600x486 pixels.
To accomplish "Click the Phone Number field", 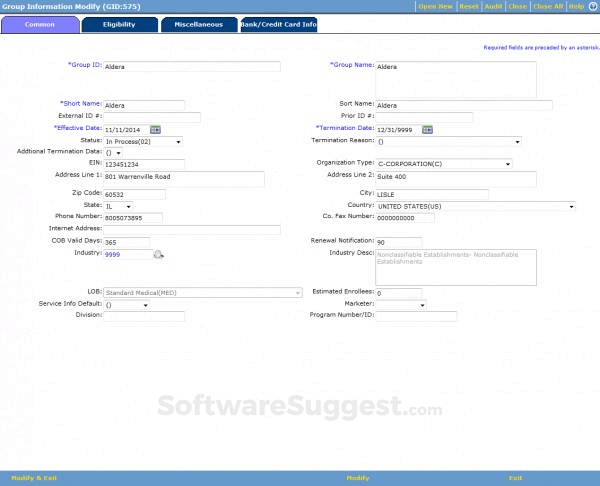I will (x=133, y=218).
